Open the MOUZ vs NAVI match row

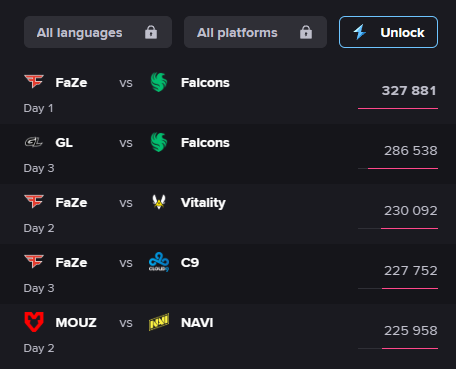tap(228, 334)
